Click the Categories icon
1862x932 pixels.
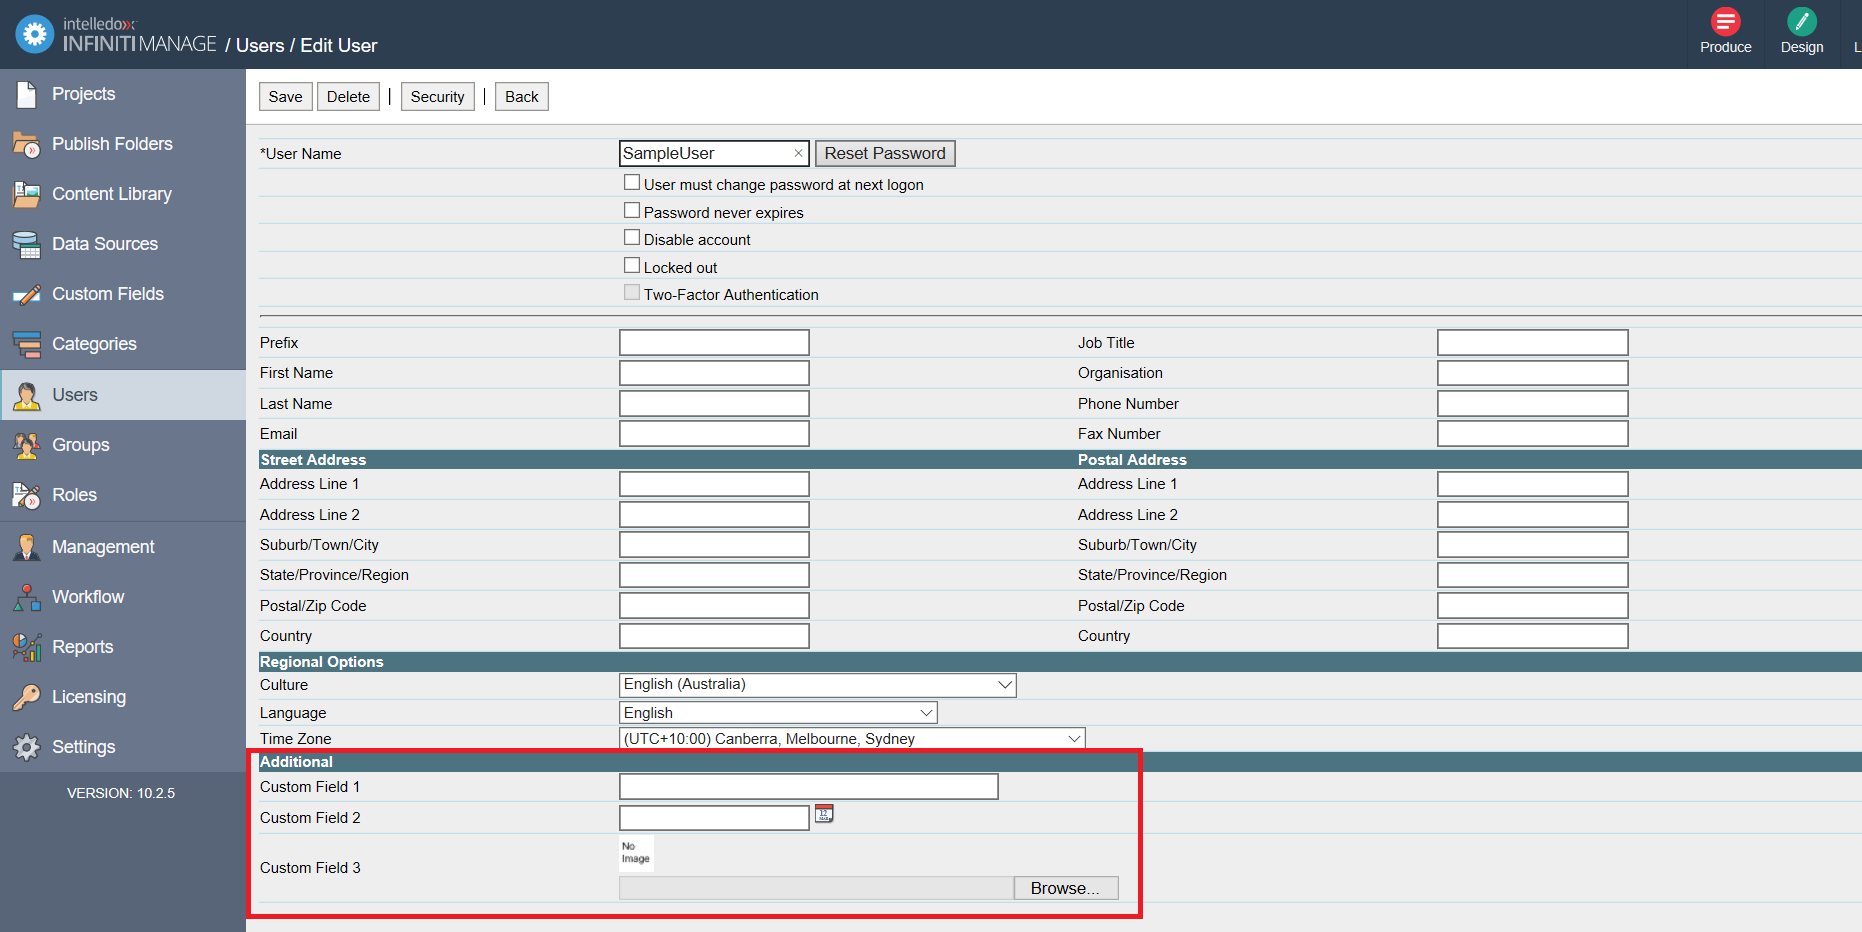click(27, 344)
